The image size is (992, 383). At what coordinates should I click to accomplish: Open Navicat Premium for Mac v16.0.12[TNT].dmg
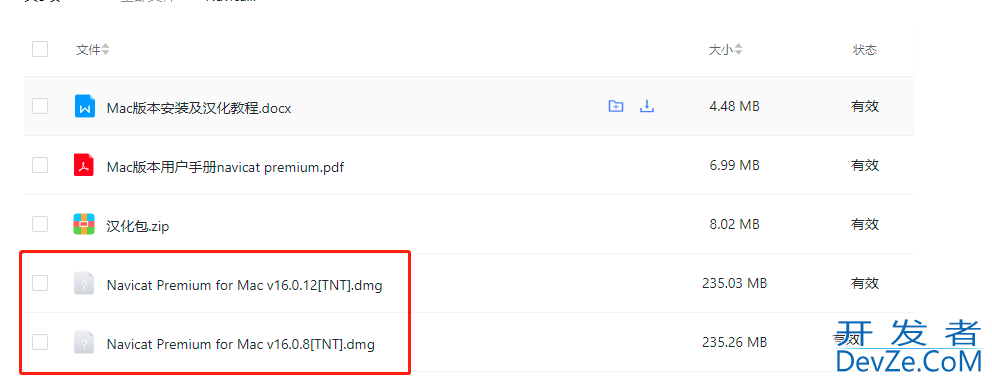click(244, 286)
